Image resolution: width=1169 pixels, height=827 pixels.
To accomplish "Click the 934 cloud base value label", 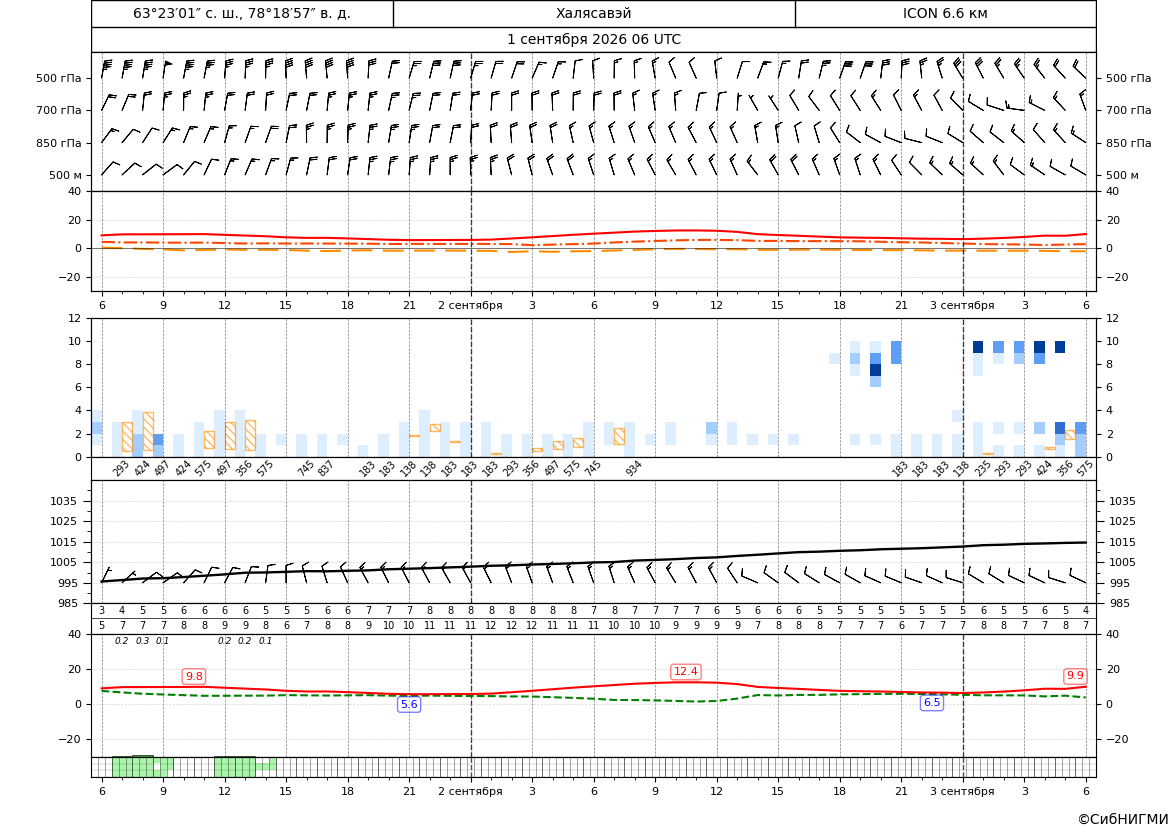I will tap(633, 468).
